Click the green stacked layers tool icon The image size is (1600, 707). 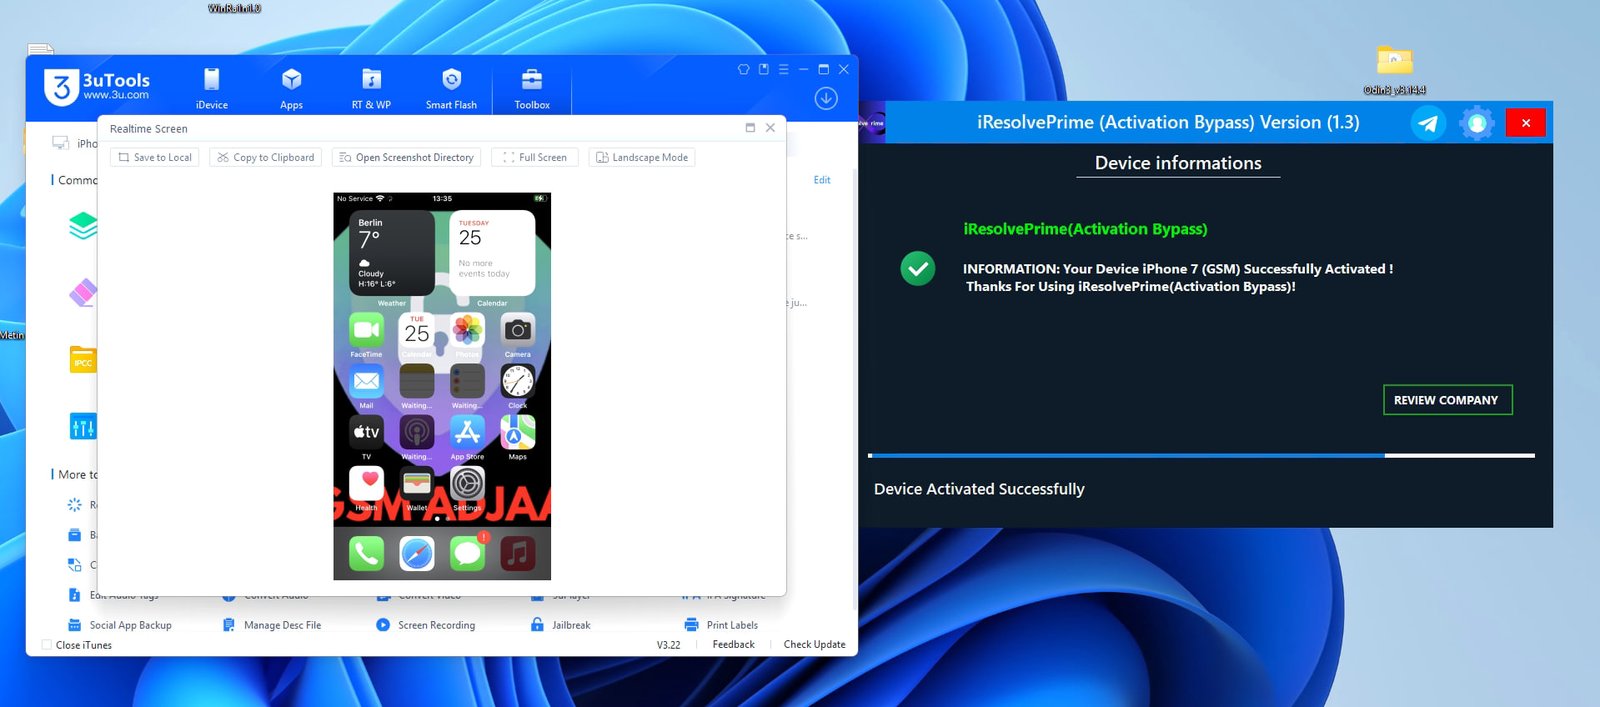click(x=83, y=226)
